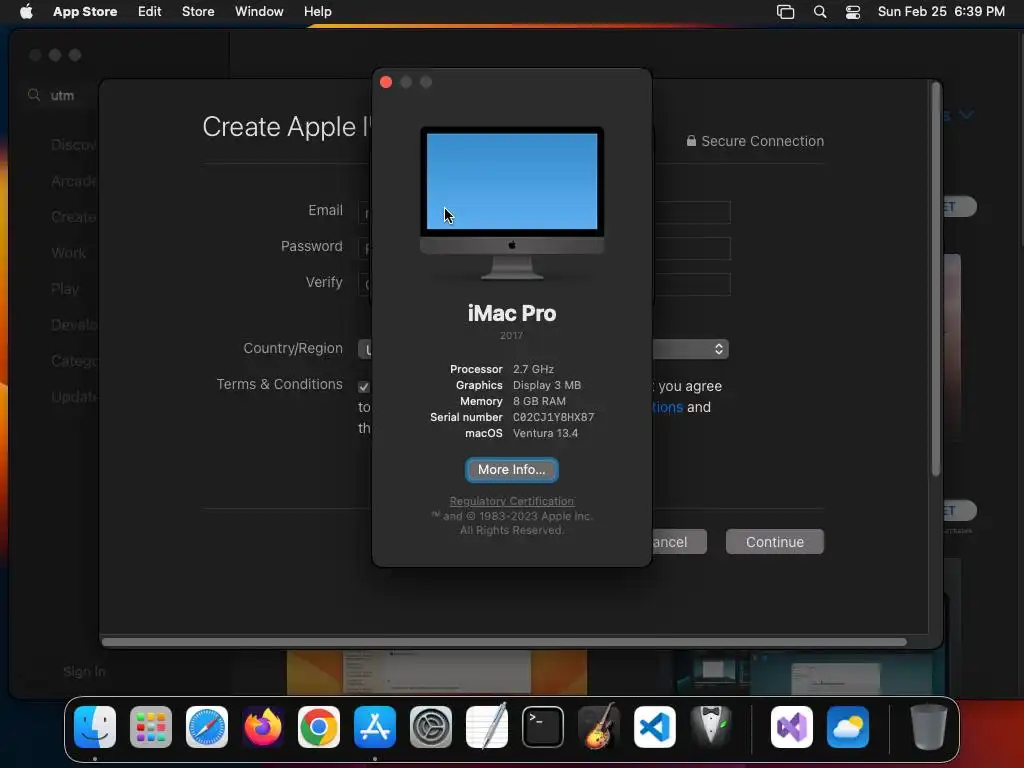The width and height of the screenshot is (1024, 768).
Task: Toggle the Terms & Conditions checkbox
Action: pos(364,387)
